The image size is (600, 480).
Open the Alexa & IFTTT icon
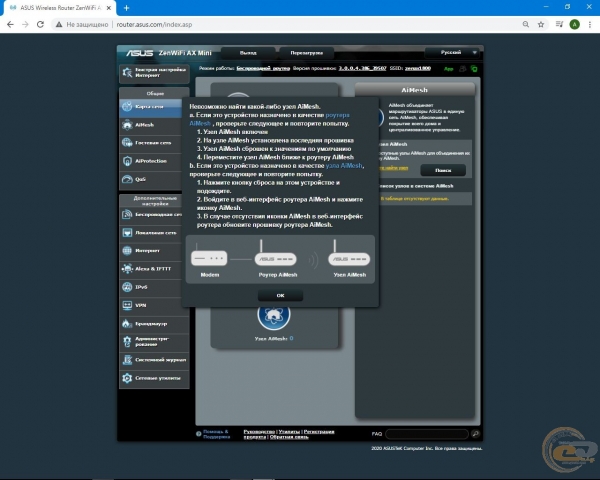[127, 269]
